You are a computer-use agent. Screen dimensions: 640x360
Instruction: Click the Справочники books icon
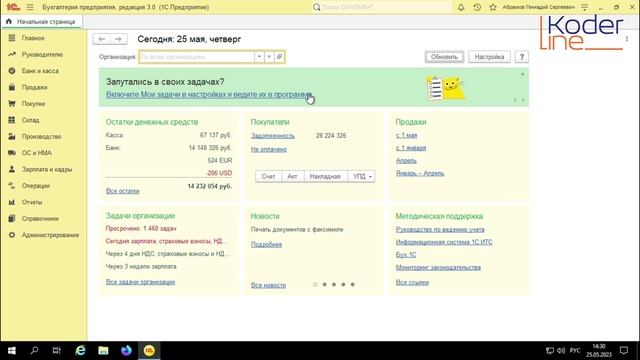(12, 218)
